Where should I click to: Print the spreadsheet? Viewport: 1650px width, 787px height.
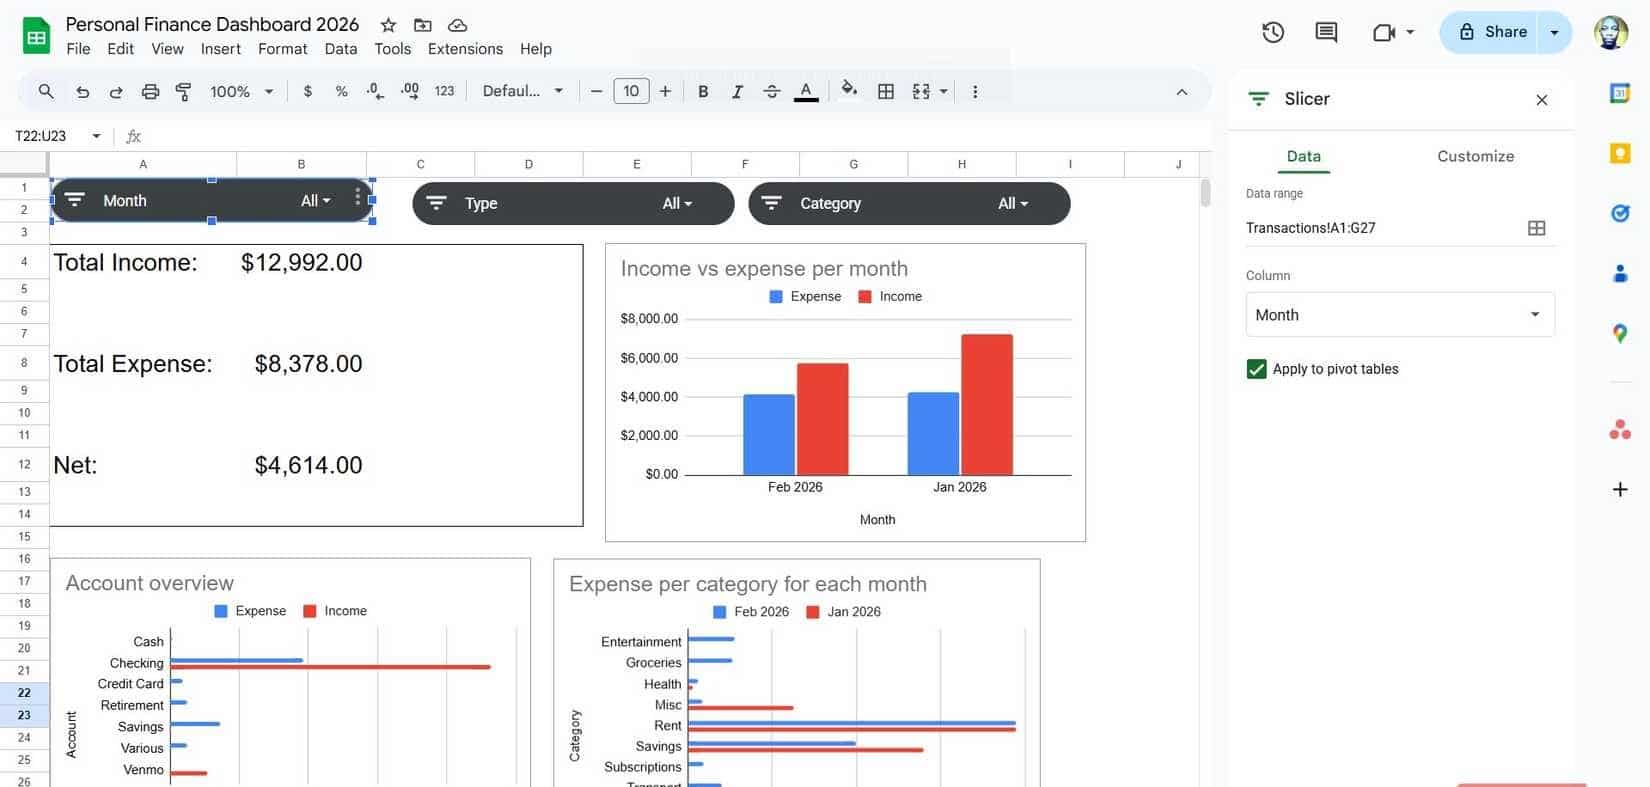(x=150, y=91)
